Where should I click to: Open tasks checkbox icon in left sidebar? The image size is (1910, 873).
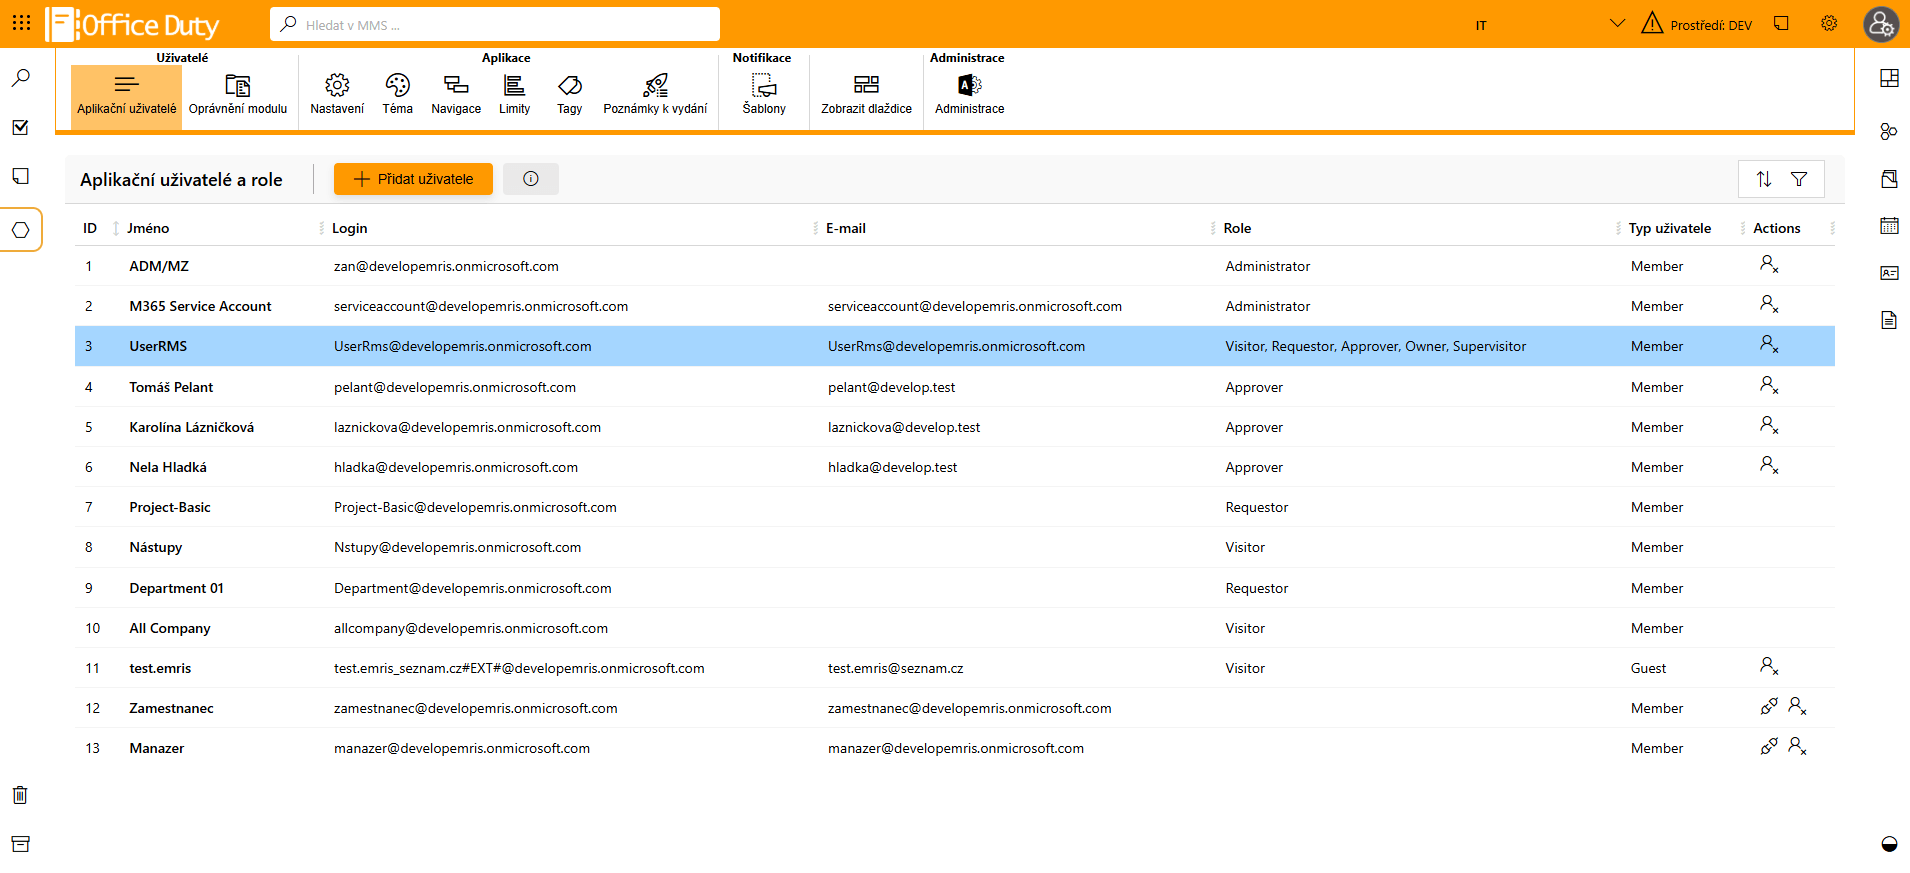(x=20, y=127)
